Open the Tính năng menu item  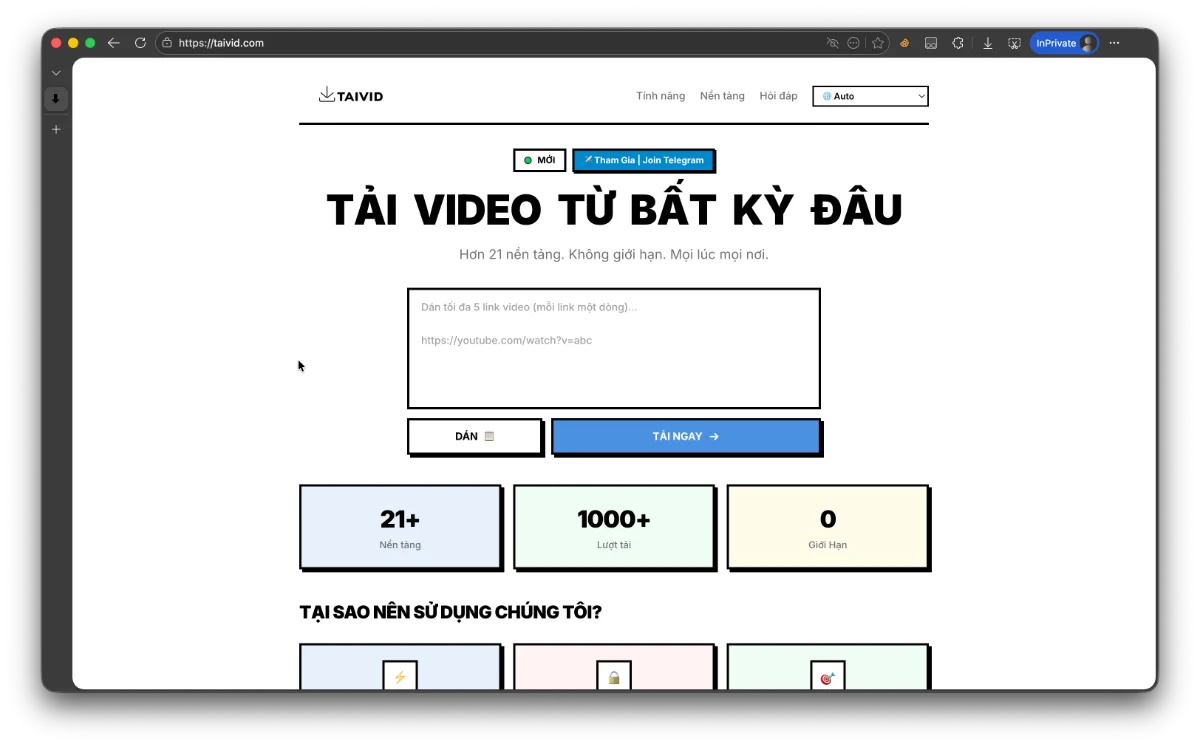tap(660, 95)
